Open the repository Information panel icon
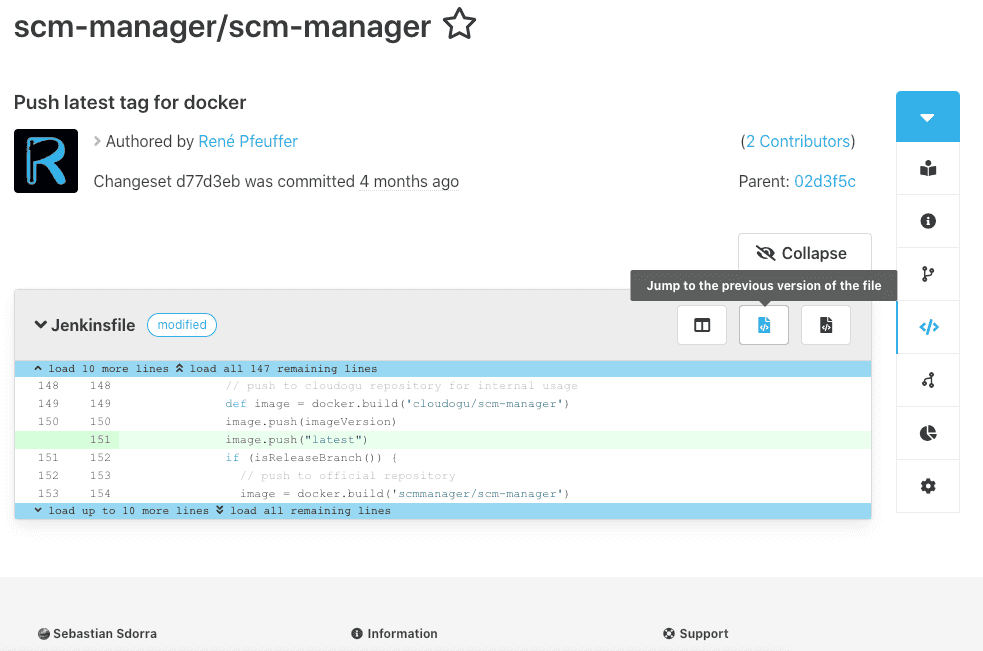 [x=928, y=220]
